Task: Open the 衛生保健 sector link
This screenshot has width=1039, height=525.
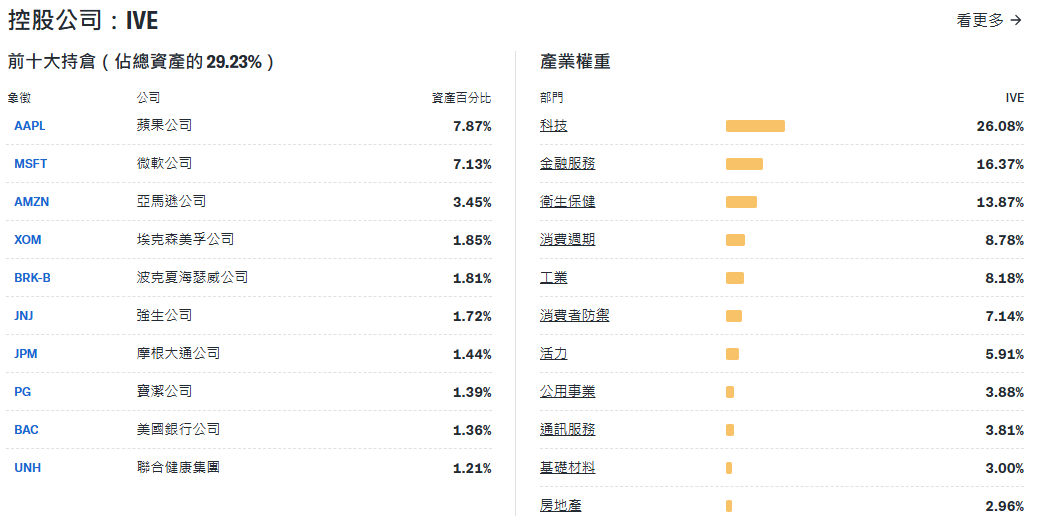Action: 568,202
